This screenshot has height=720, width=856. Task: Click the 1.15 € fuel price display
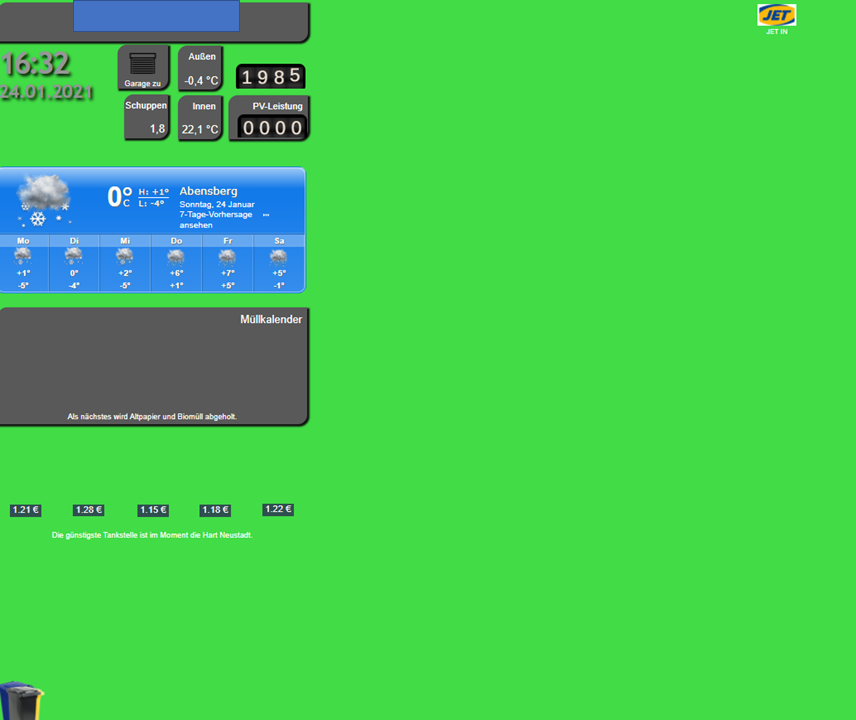(152, 510)
